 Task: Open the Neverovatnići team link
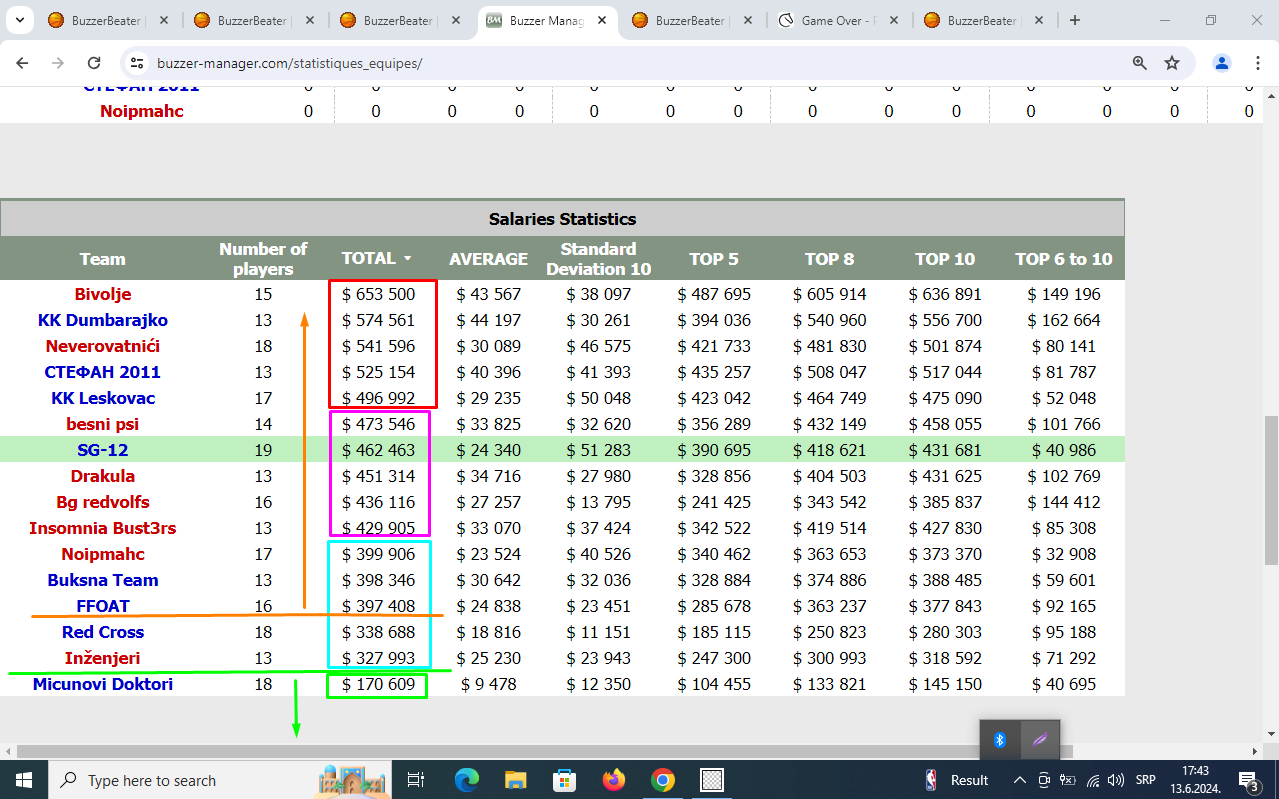[x=103, y=346]
